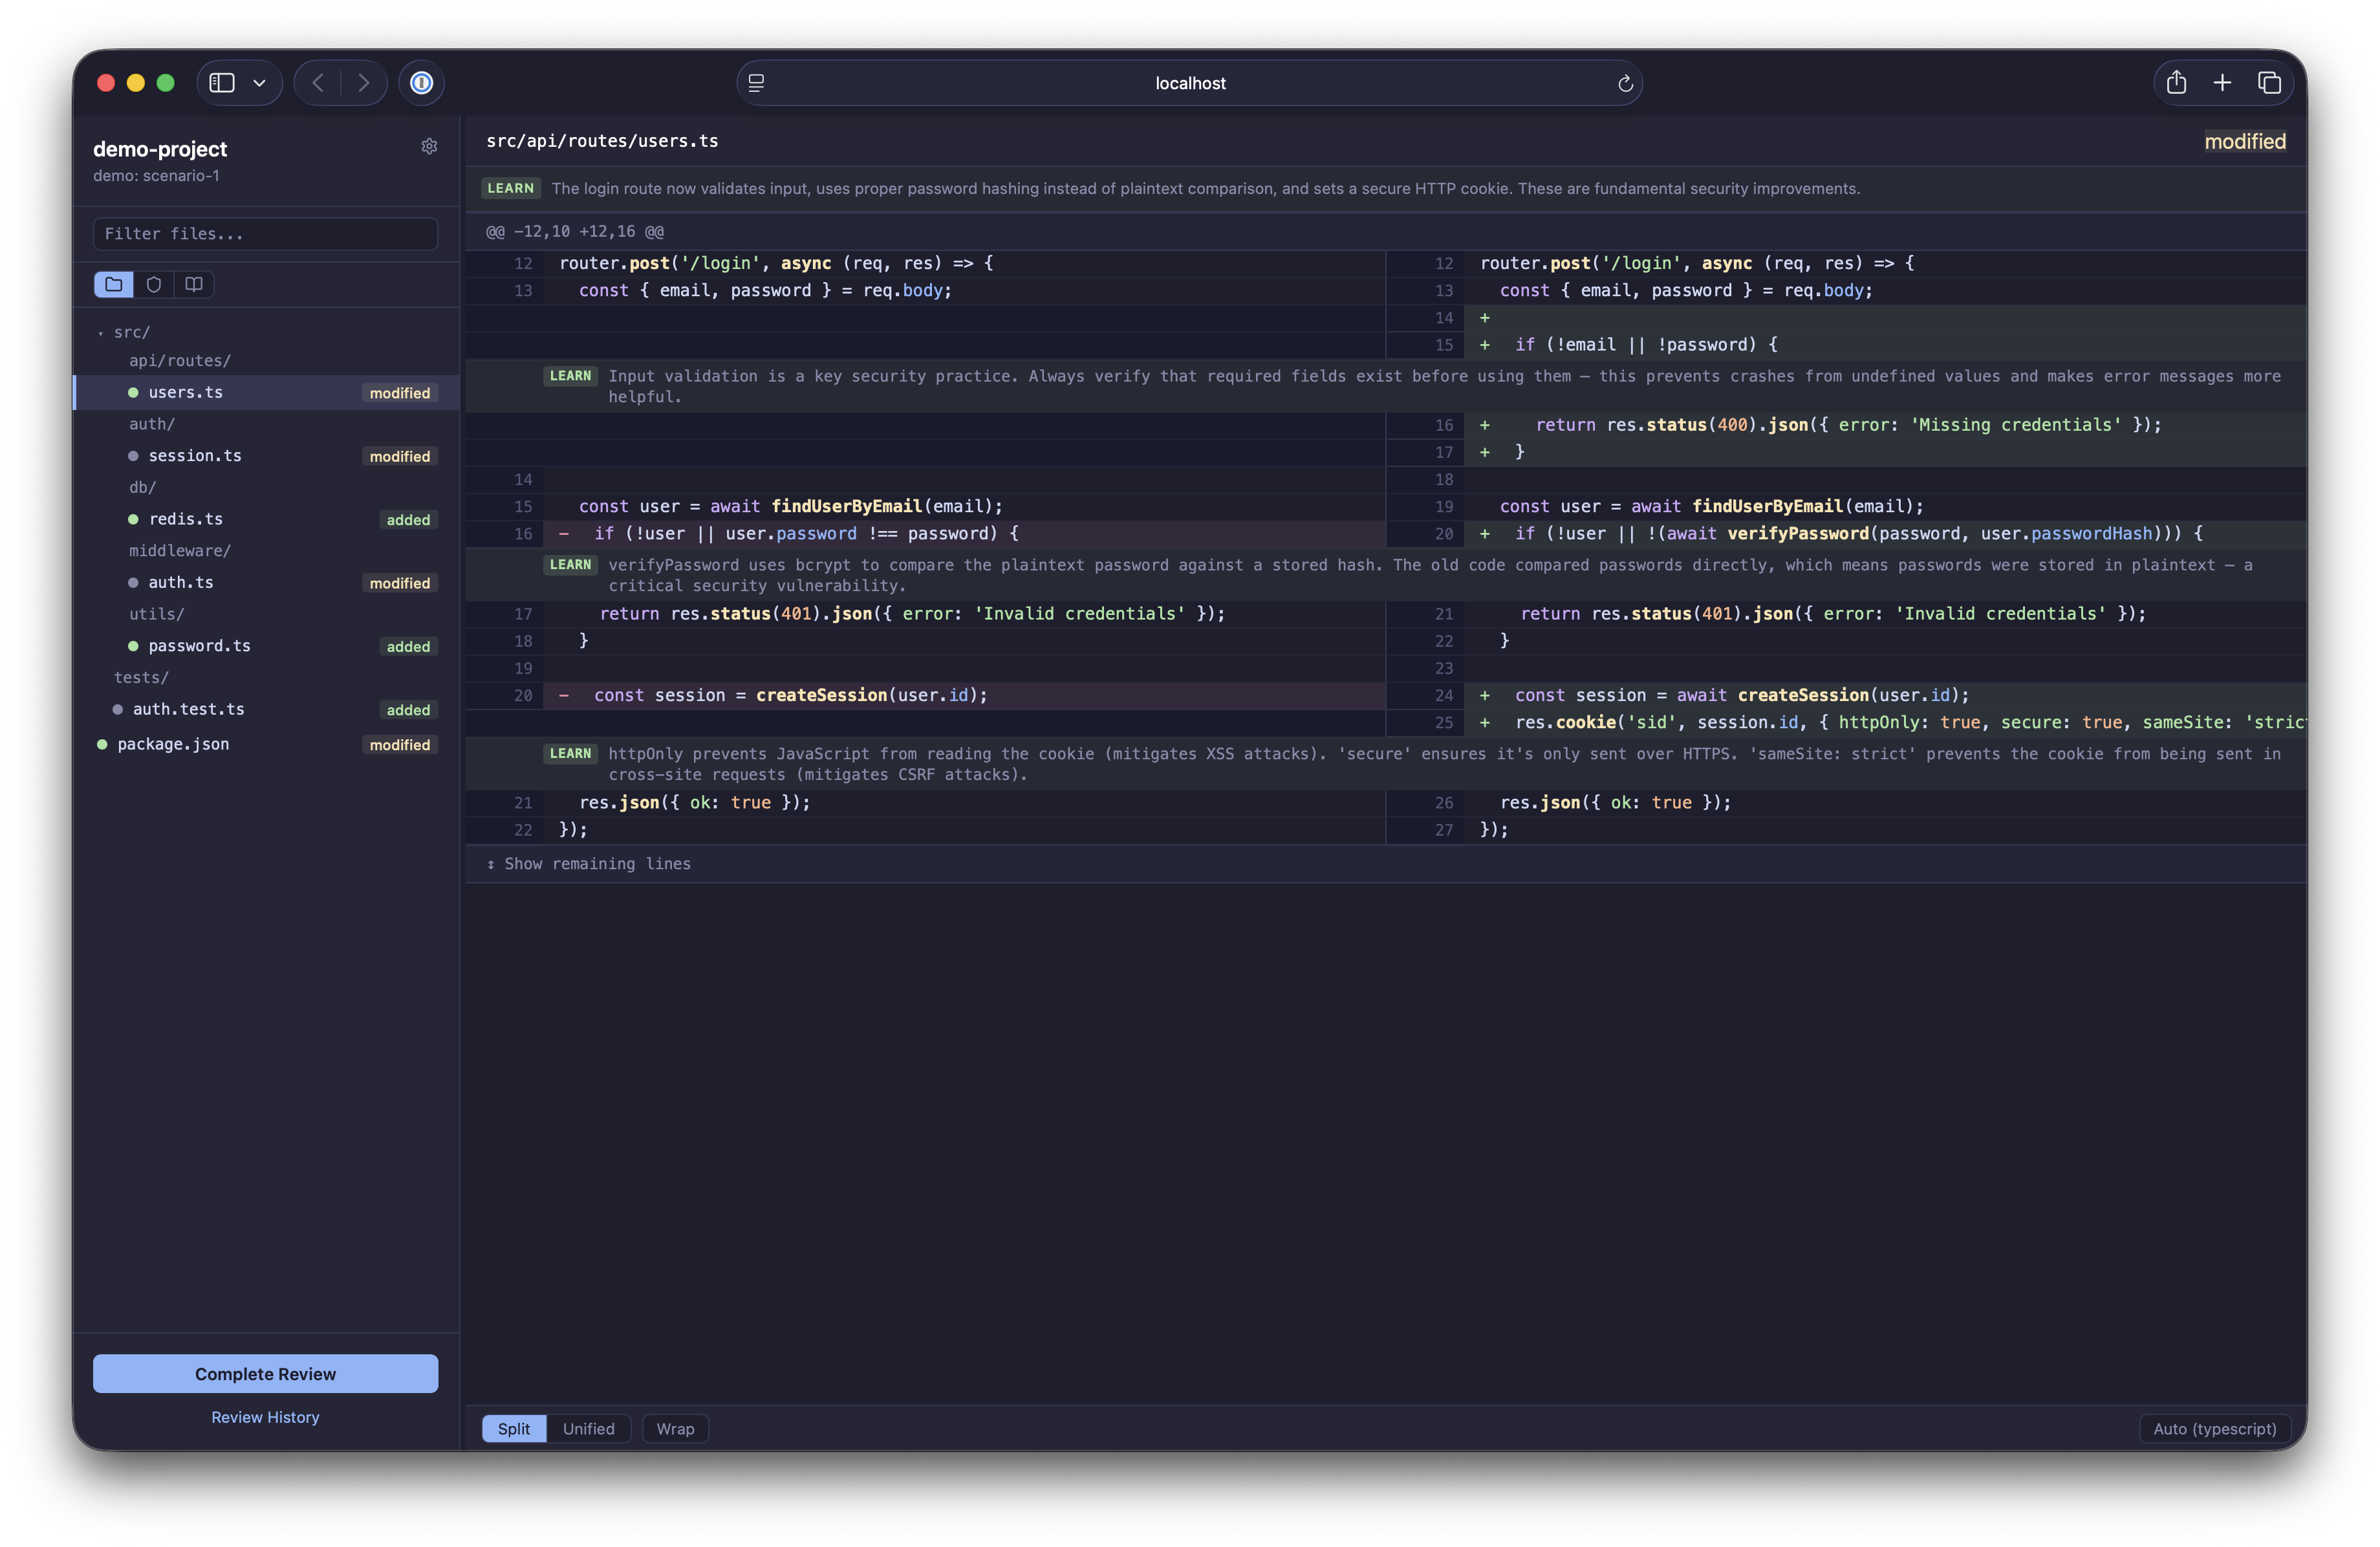Share the current page
This screenshot has width=2380, height=1547.
click(2176, 83)
